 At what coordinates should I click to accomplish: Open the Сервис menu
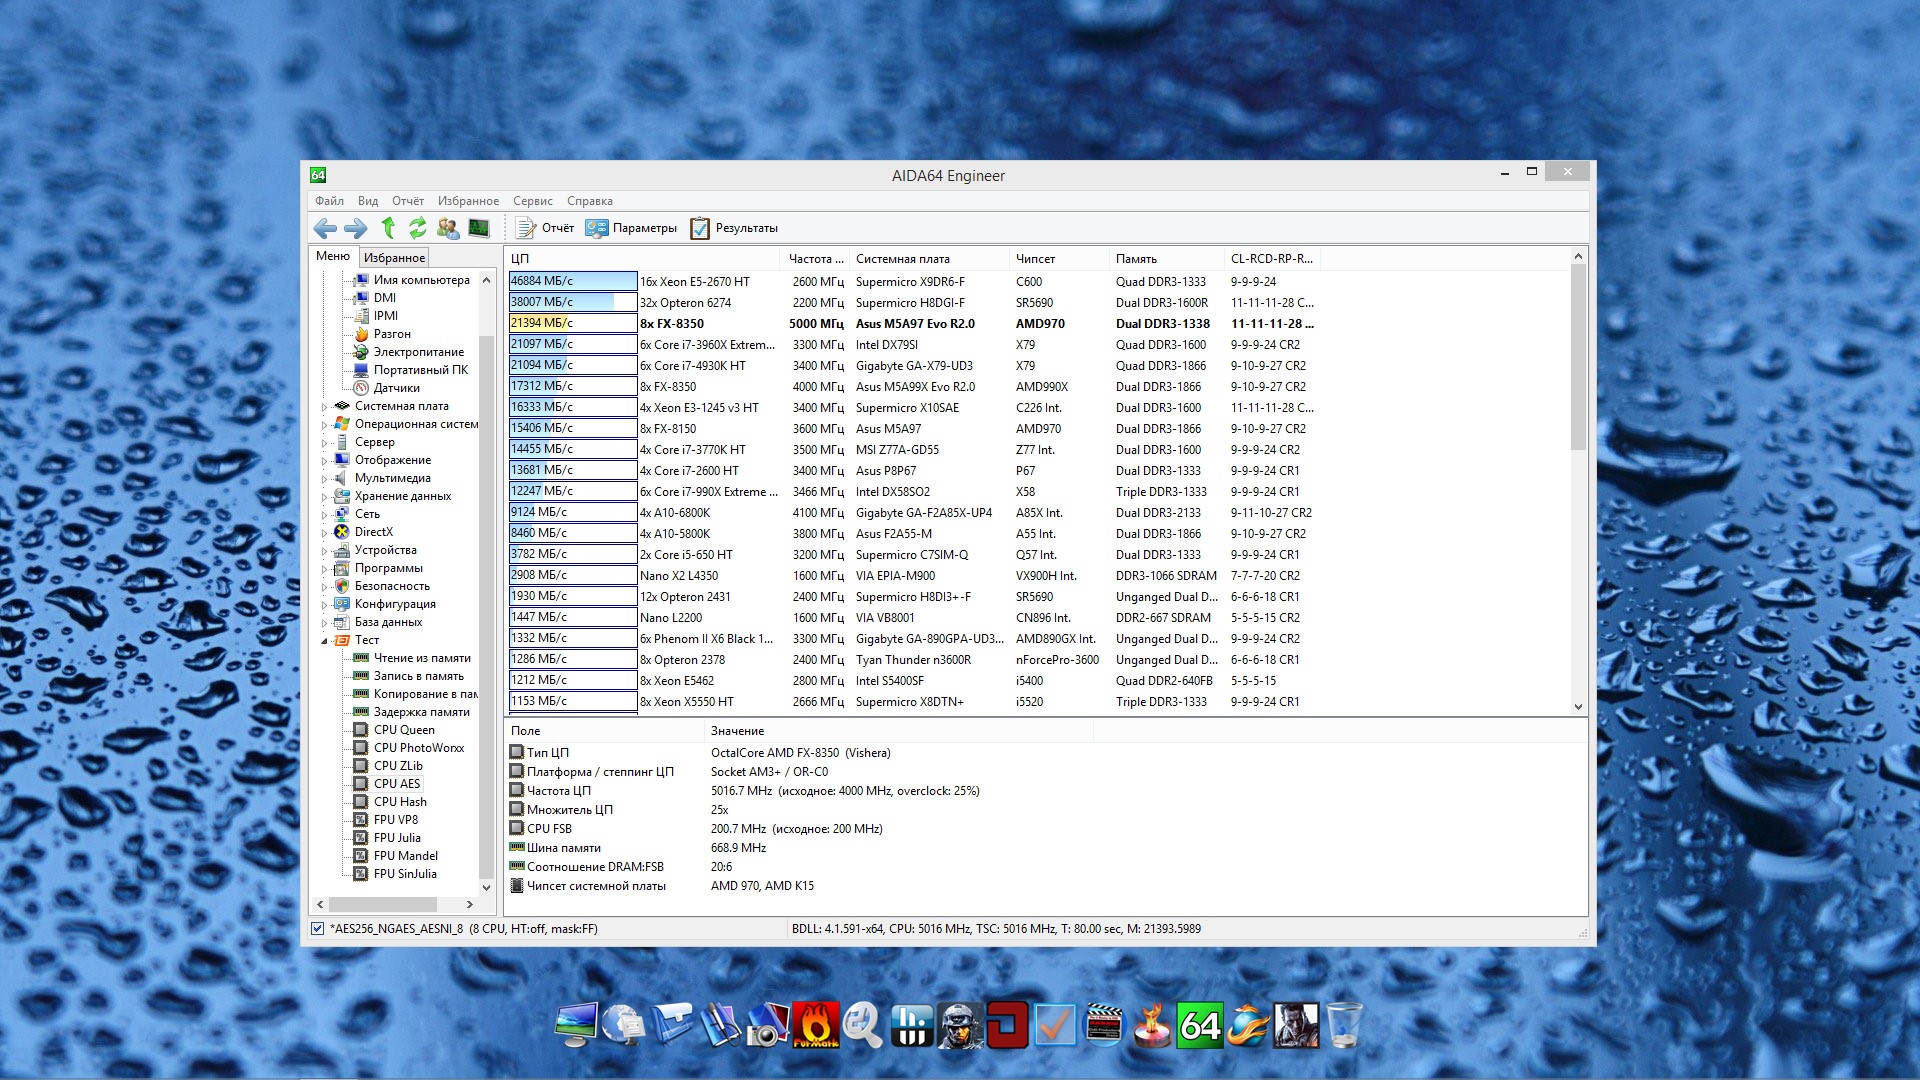pos(533,201)
